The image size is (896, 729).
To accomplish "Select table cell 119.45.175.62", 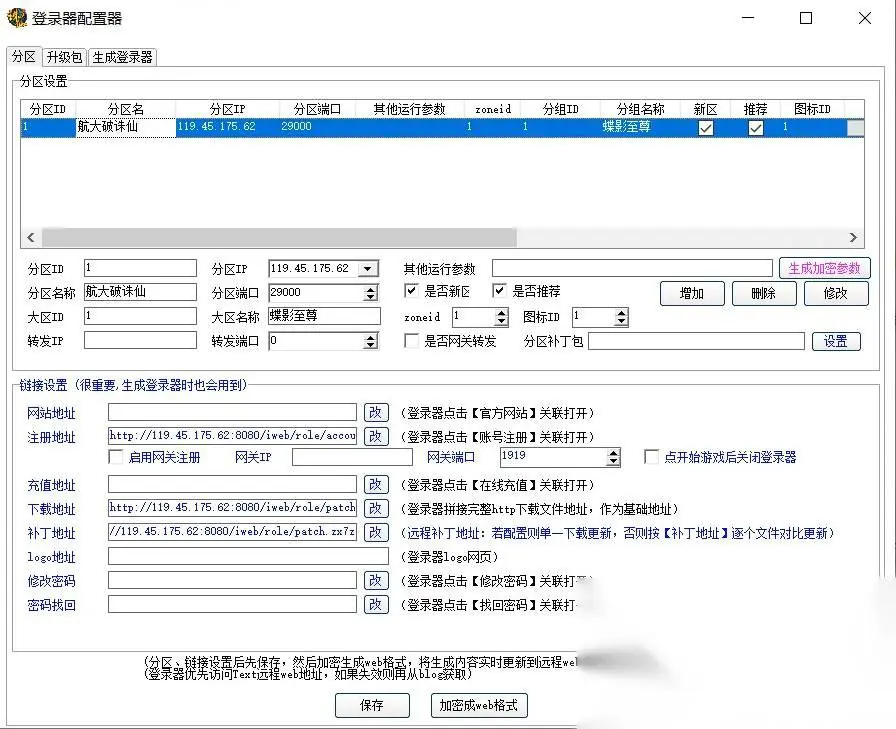I will [x=227, y=127].
